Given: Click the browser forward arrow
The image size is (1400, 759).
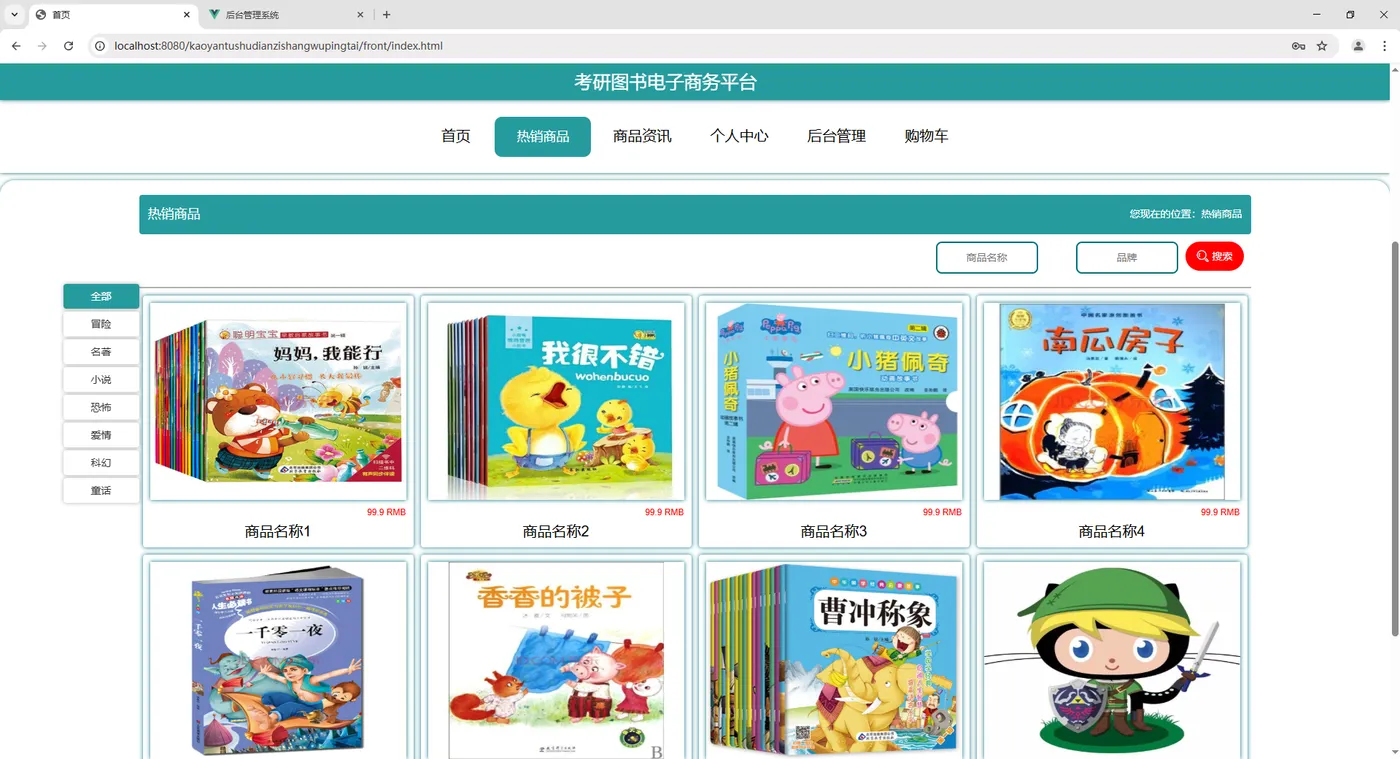Looking at the screenshot, I should (42, 46).
